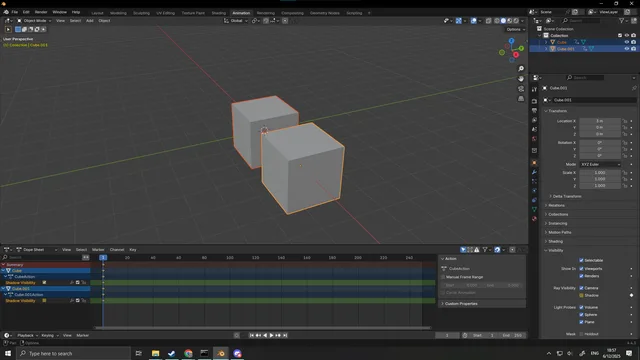Toggle camera view icon in viewport
This screenshot has height=360, width=640.
[521, 89]
